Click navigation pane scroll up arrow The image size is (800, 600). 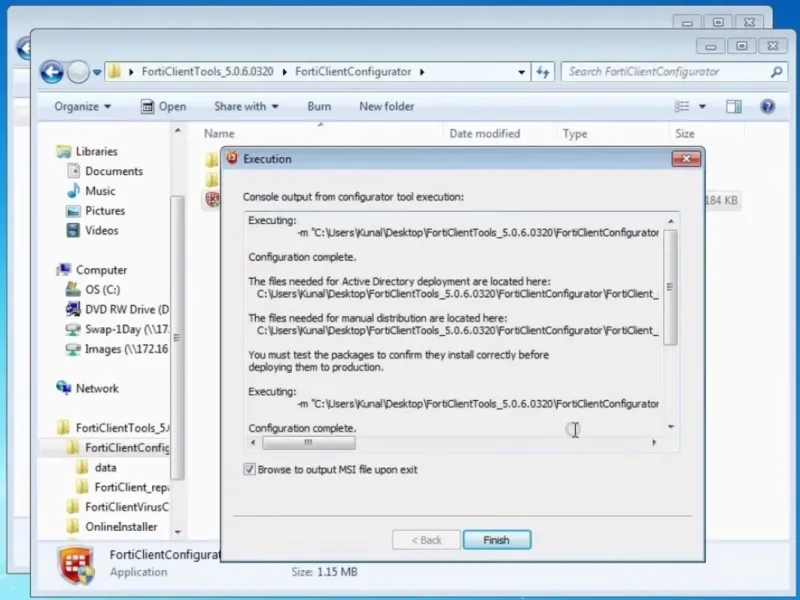[178, 131]
